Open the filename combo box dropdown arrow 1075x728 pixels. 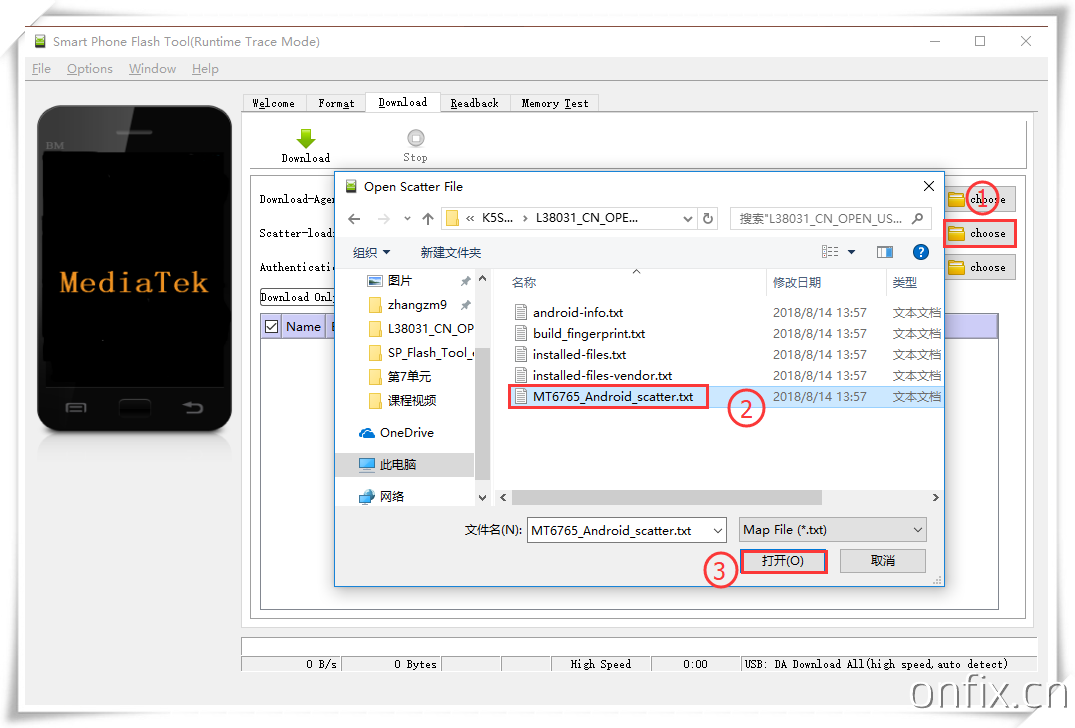[x=717, y=530]
